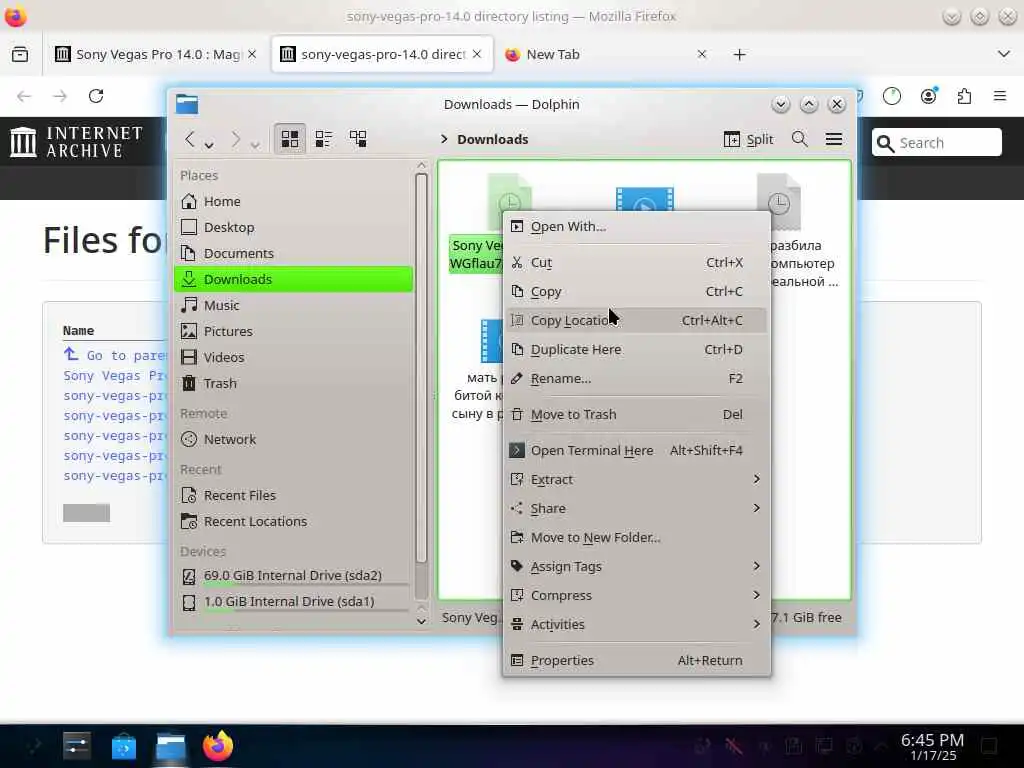Expand Assign Tags submenu
1024x768 pixels.
coord(637,566)
